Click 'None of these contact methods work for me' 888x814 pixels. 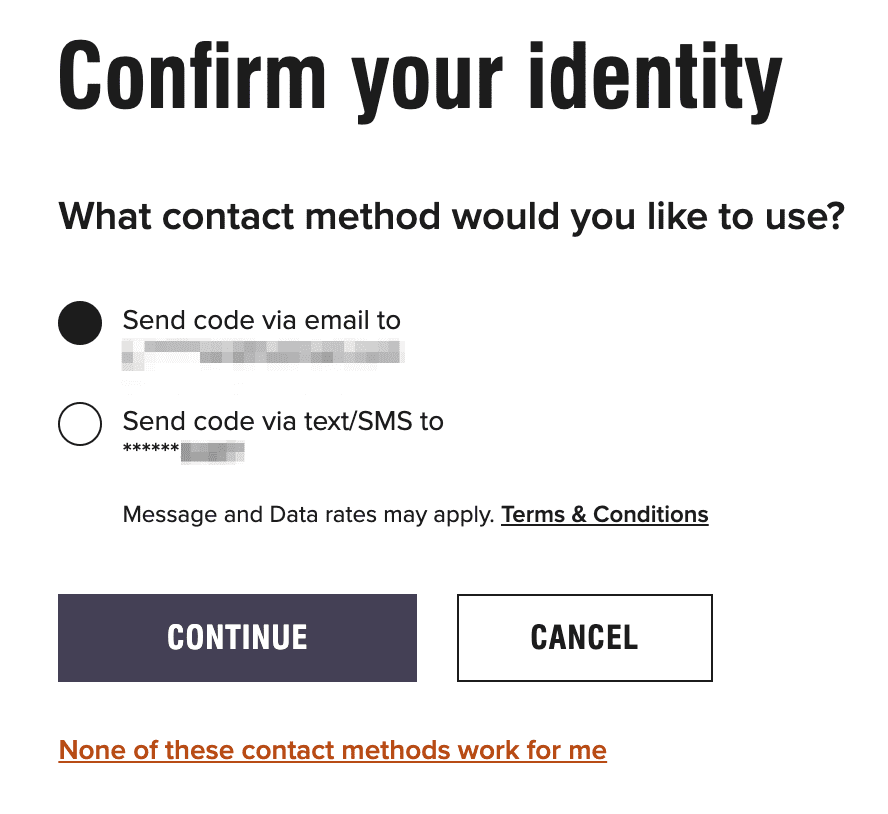[332, 750]
